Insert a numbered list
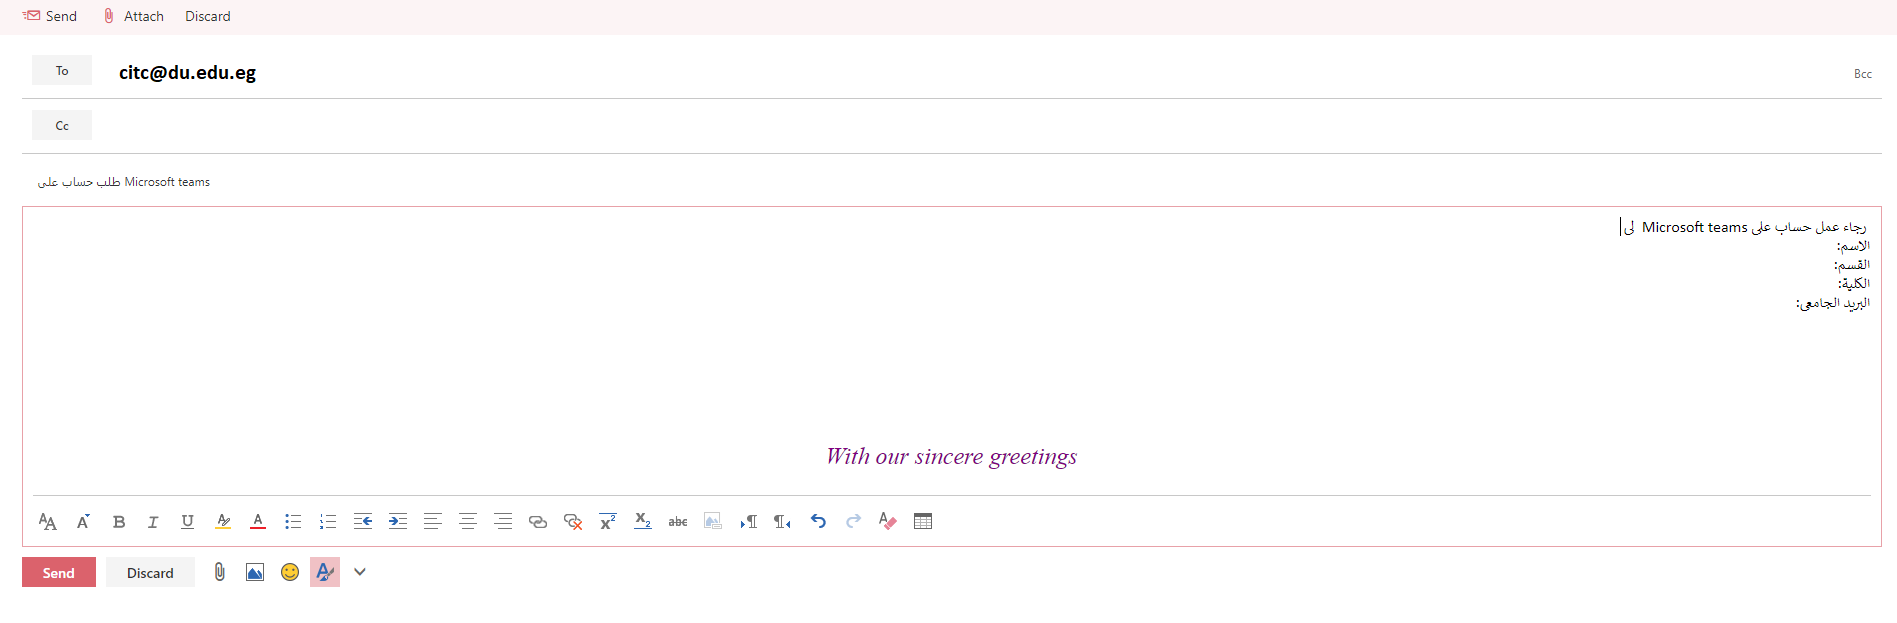 click(x=328, y=521)
